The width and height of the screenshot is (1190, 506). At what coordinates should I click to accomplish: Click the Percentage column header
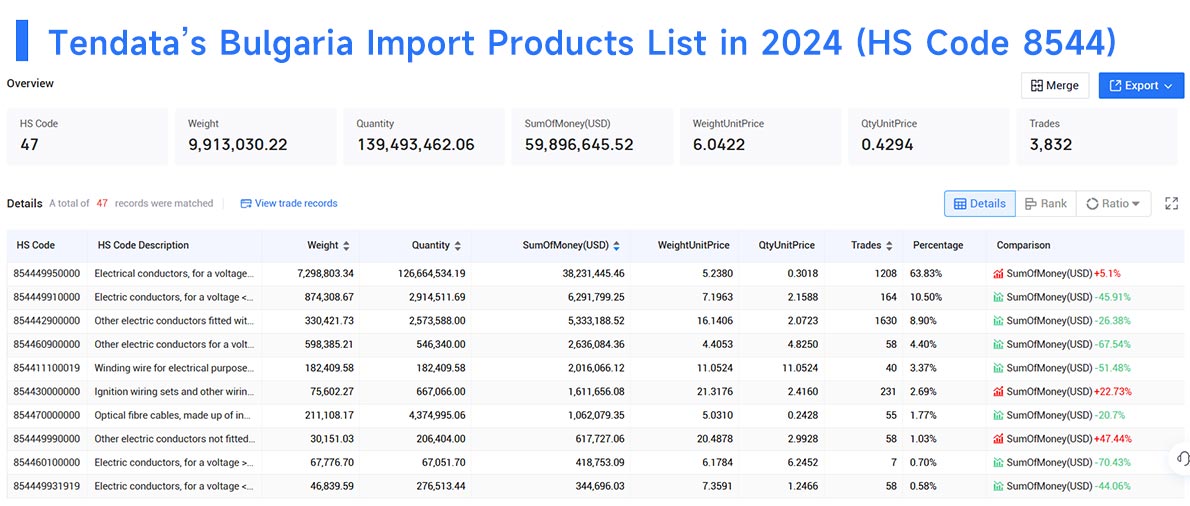tap(938, 245)
